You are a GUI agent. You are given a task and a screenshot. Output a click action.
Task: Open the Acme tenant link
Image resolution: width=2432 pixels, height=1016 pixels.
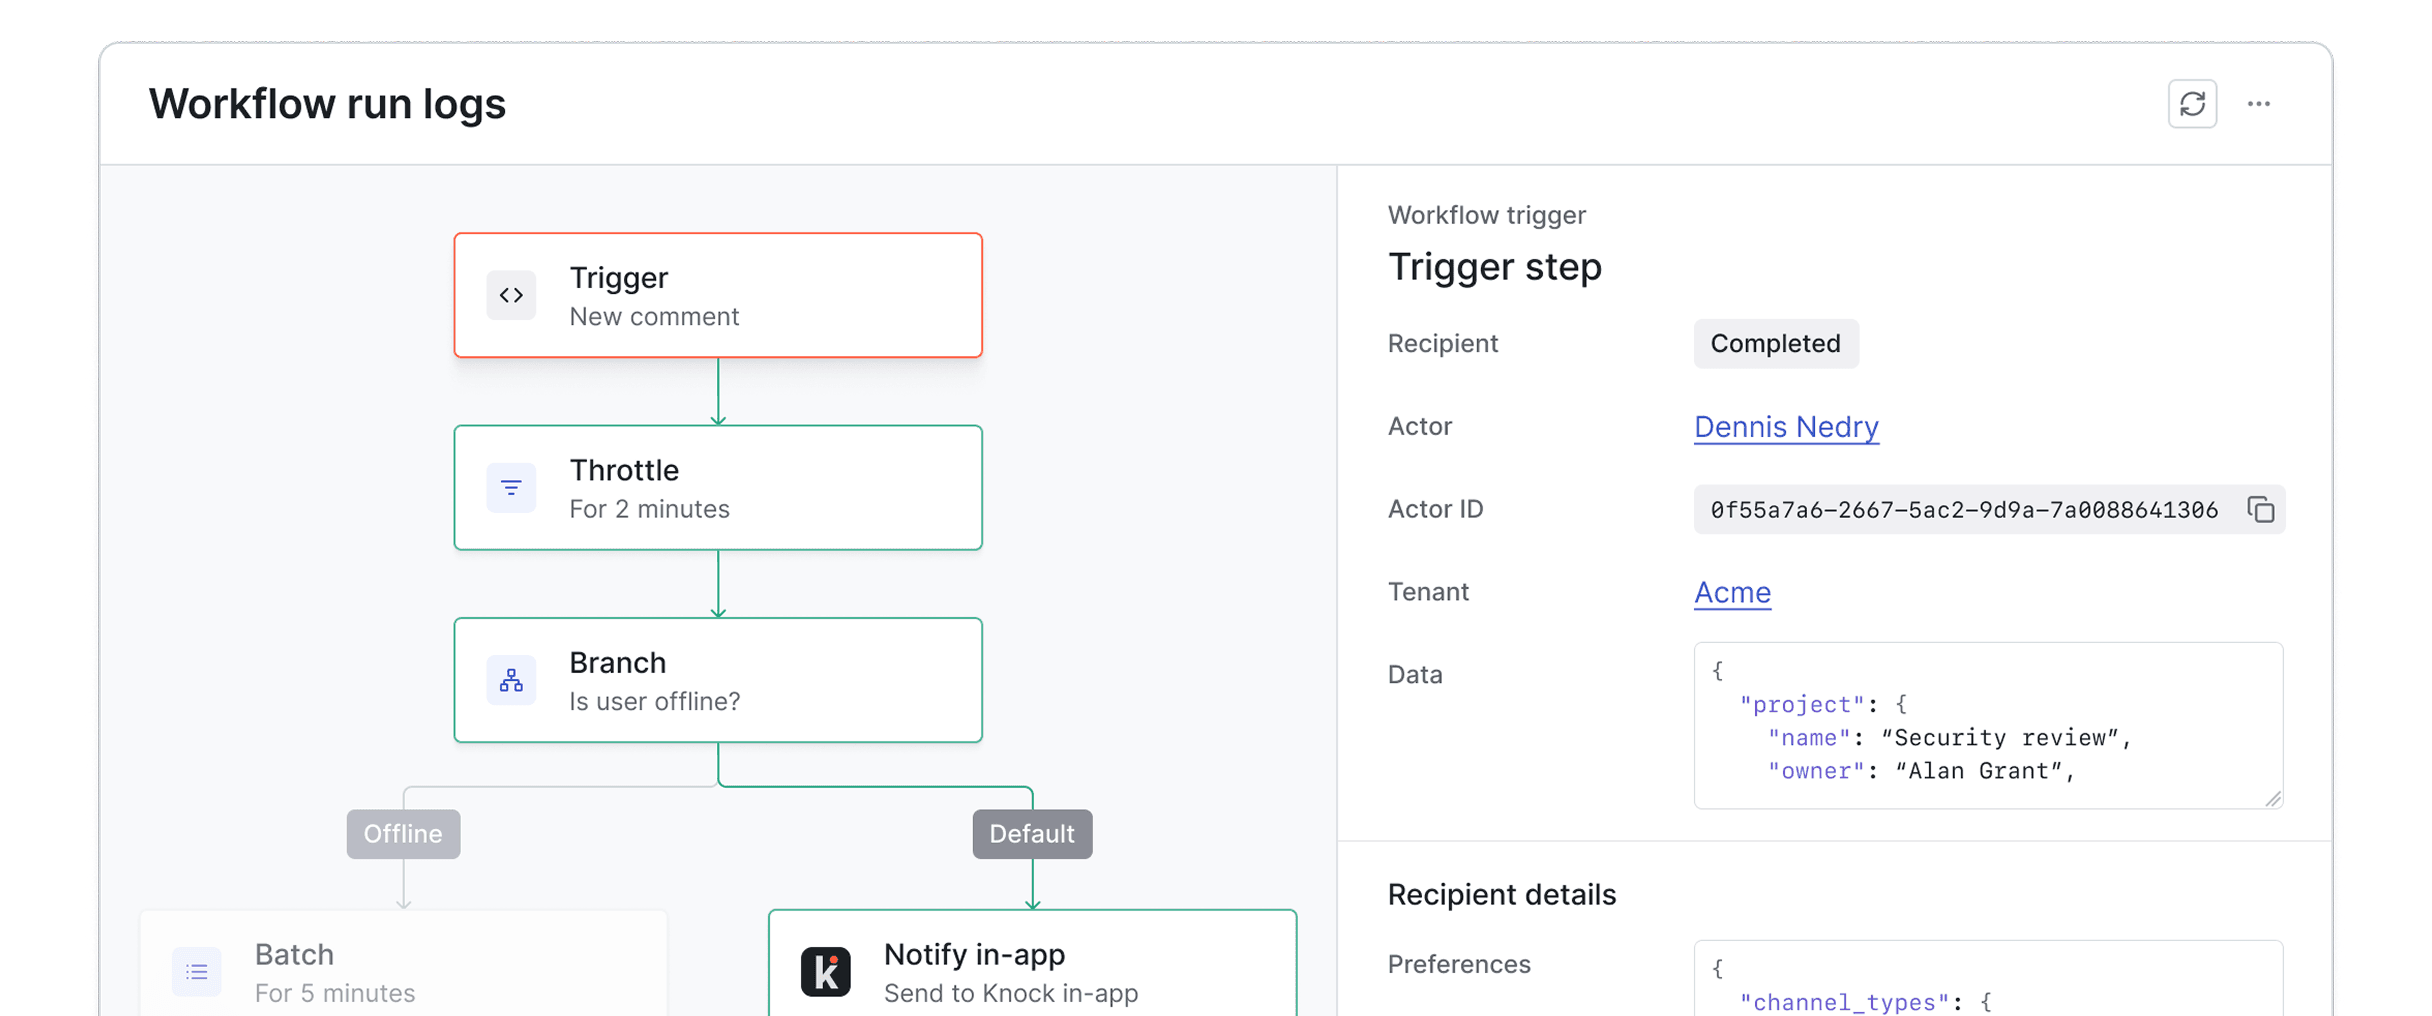click(1731, 592)
